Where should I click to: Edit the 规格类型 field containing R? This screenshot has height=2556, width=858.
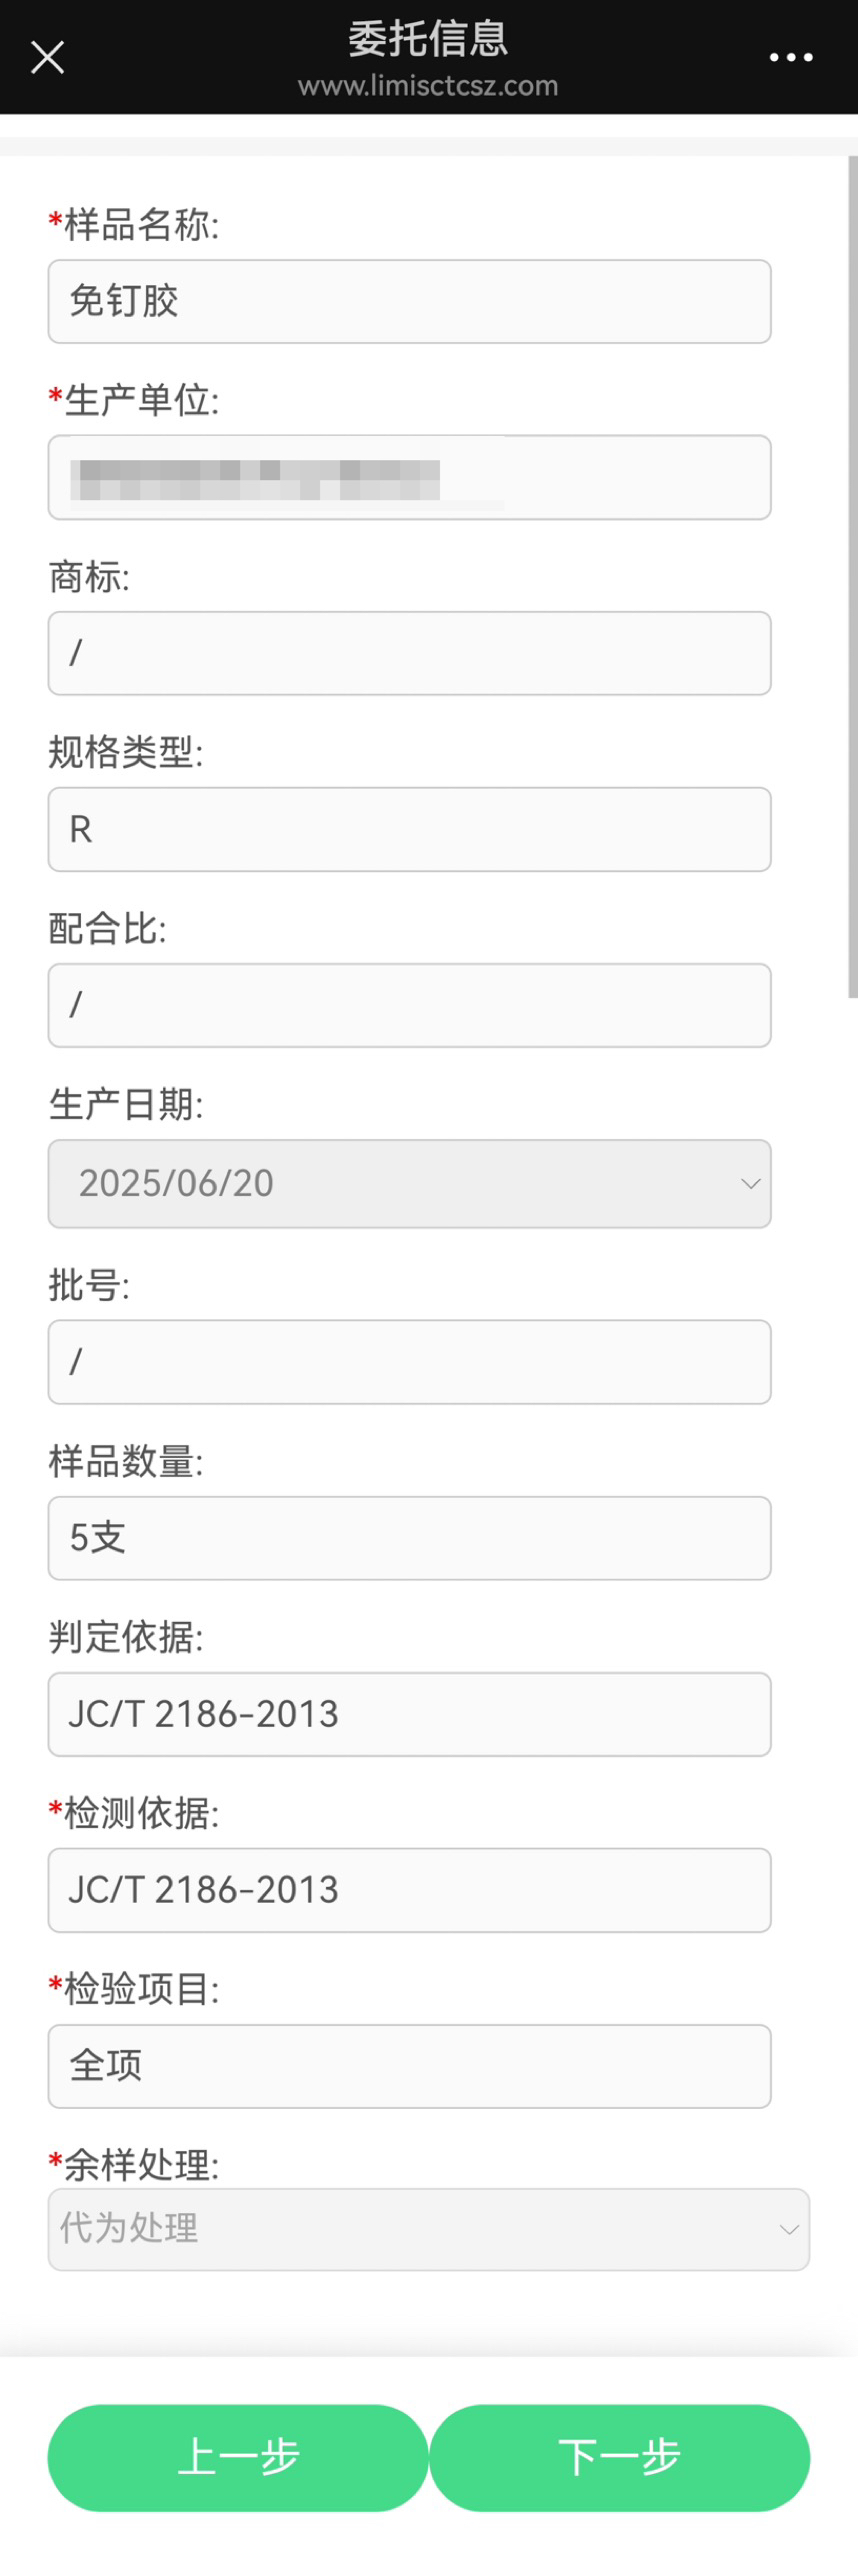click(409, 829)
